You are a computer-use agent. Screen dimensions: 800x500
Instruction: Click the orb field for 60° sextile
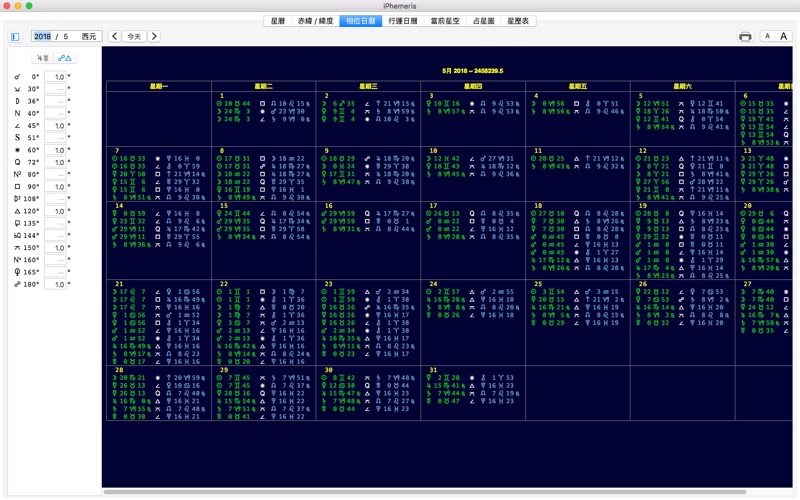click(x=57, y=150)
